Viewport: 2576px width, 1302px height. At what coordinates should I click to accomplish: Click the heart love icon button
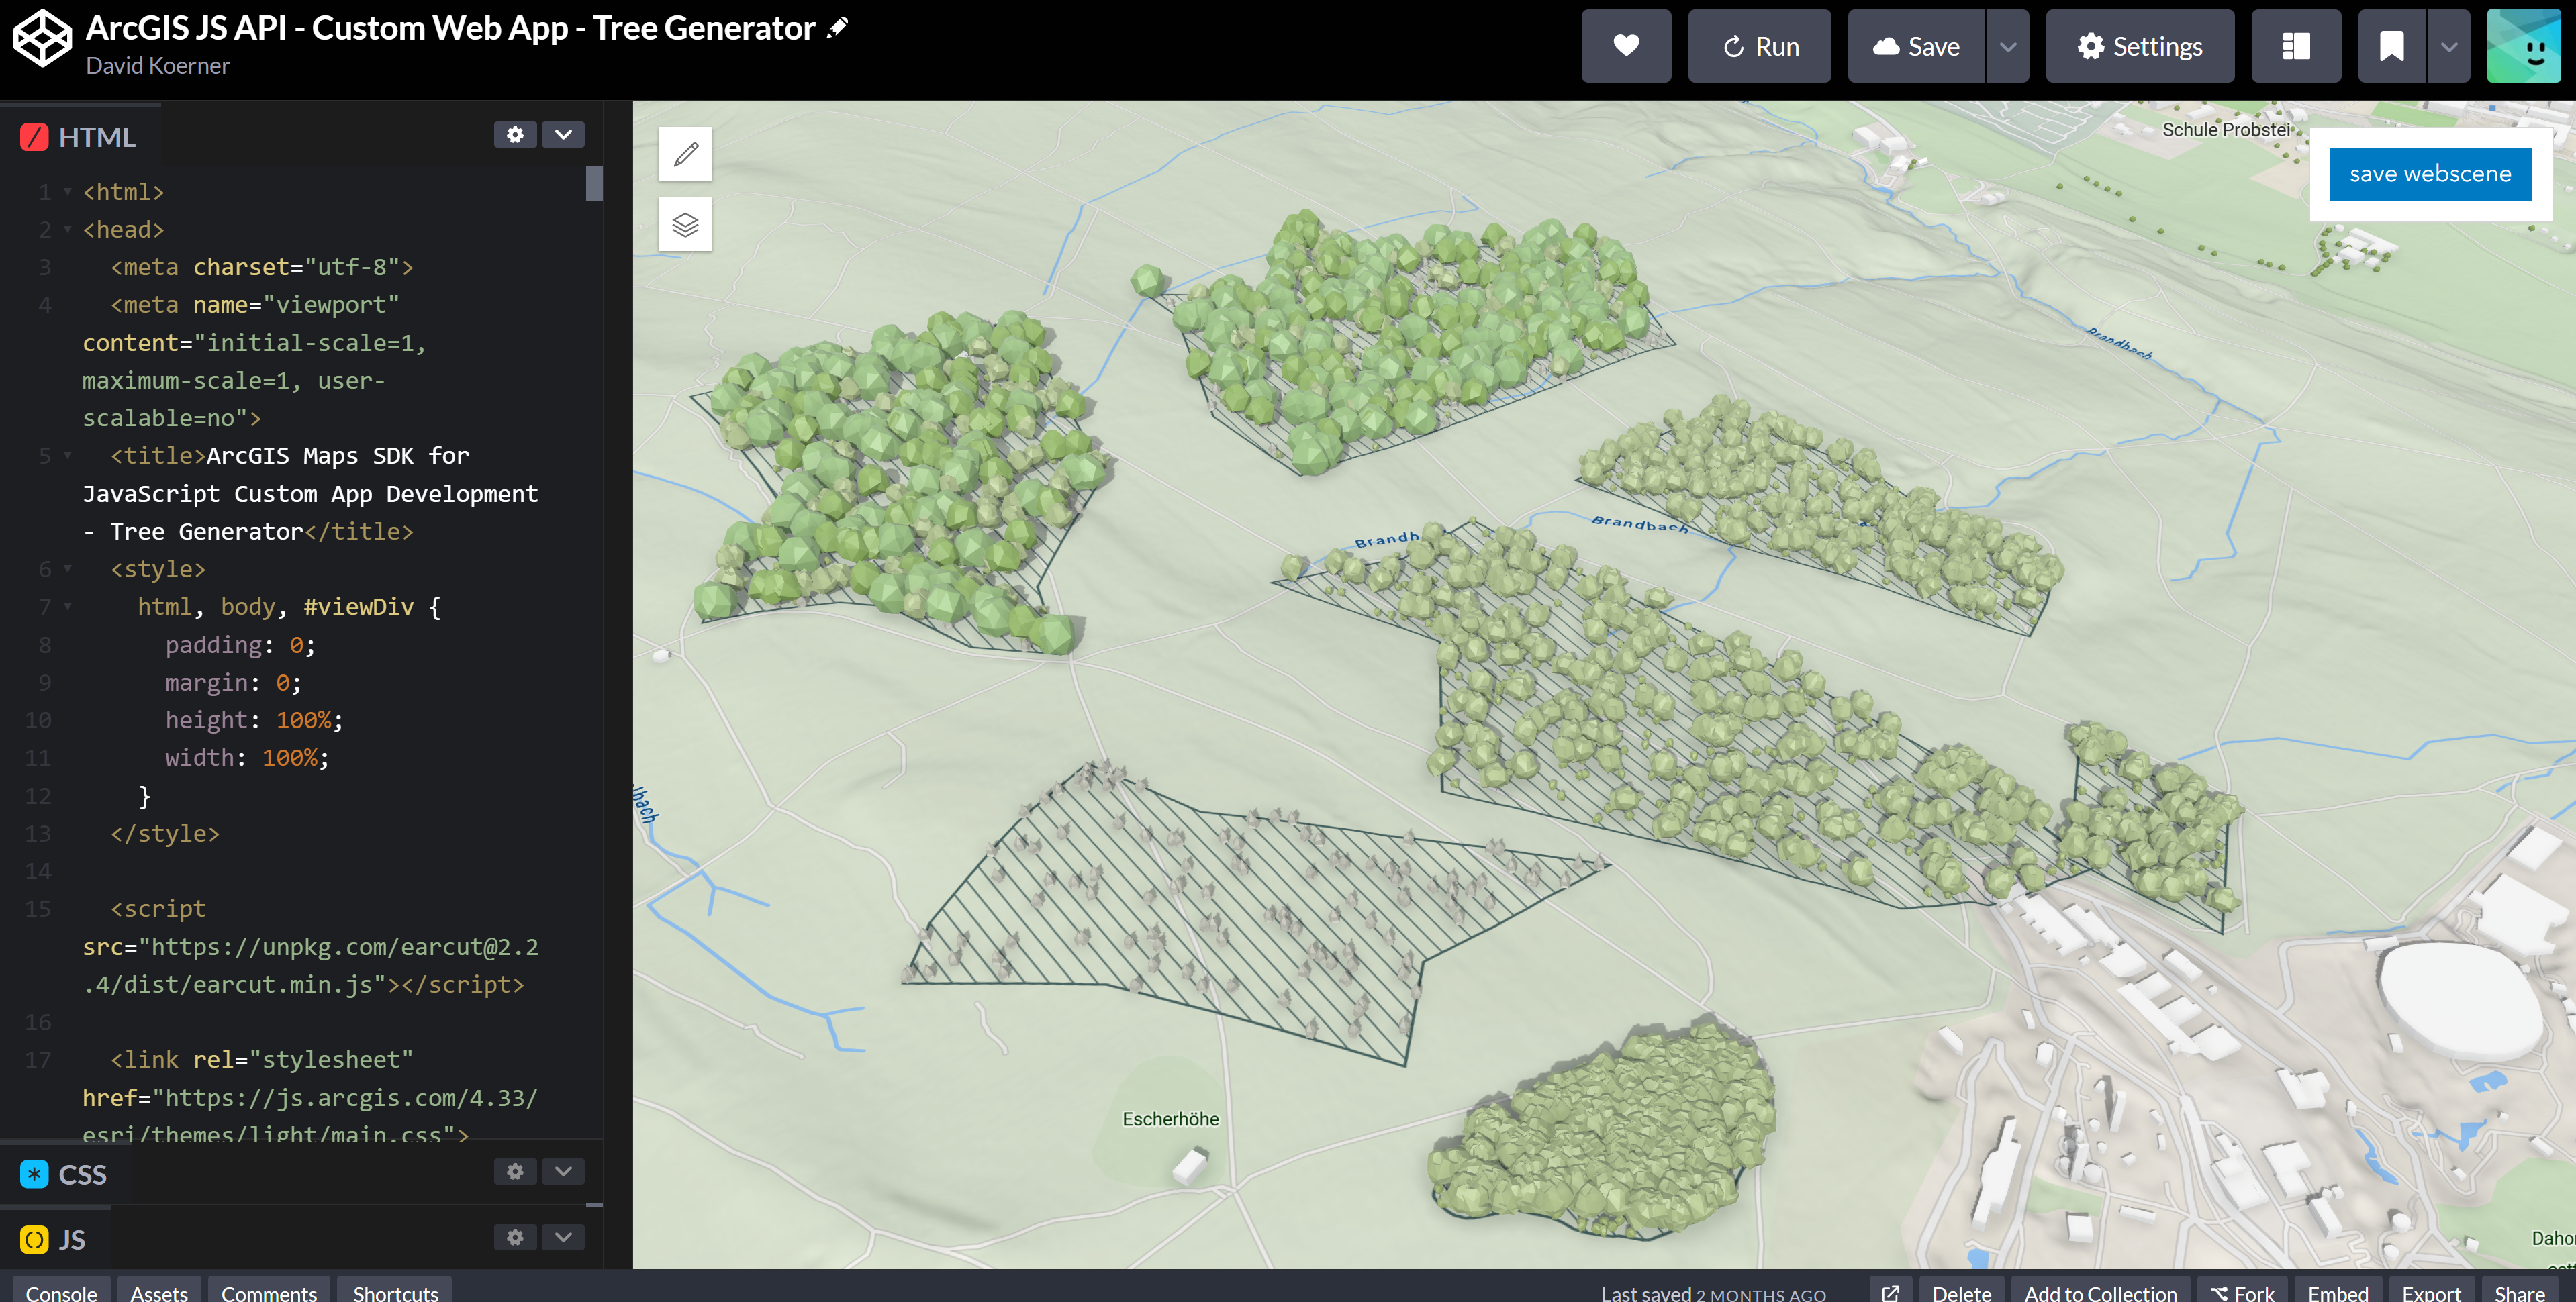point(1625,46)
